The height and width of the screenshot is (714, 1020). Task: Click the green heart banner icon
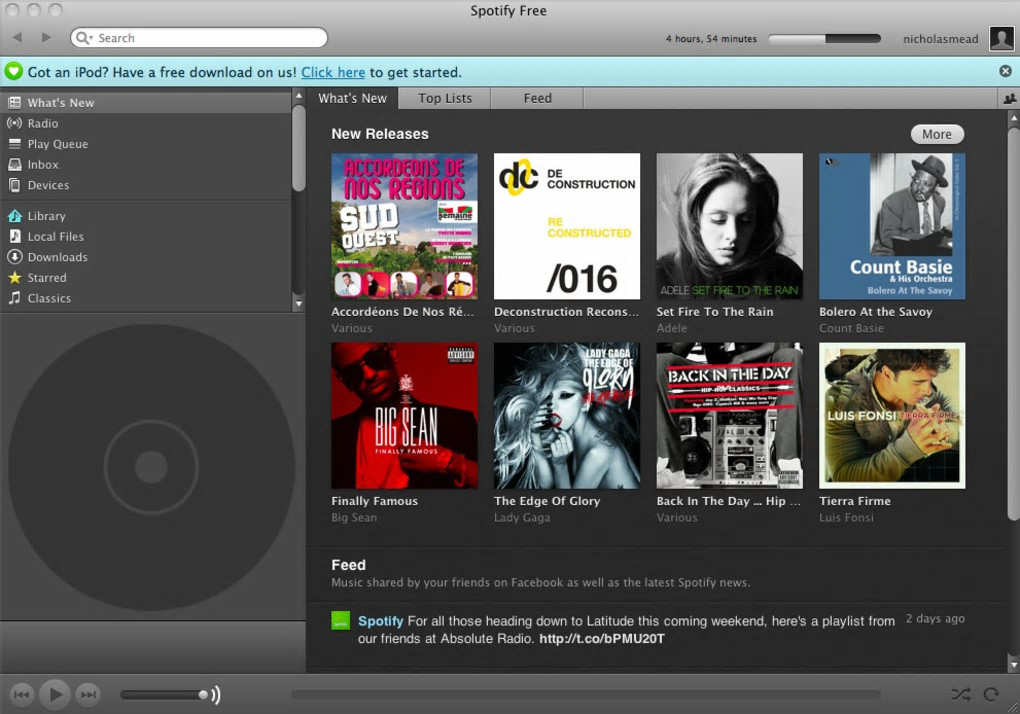13,72
